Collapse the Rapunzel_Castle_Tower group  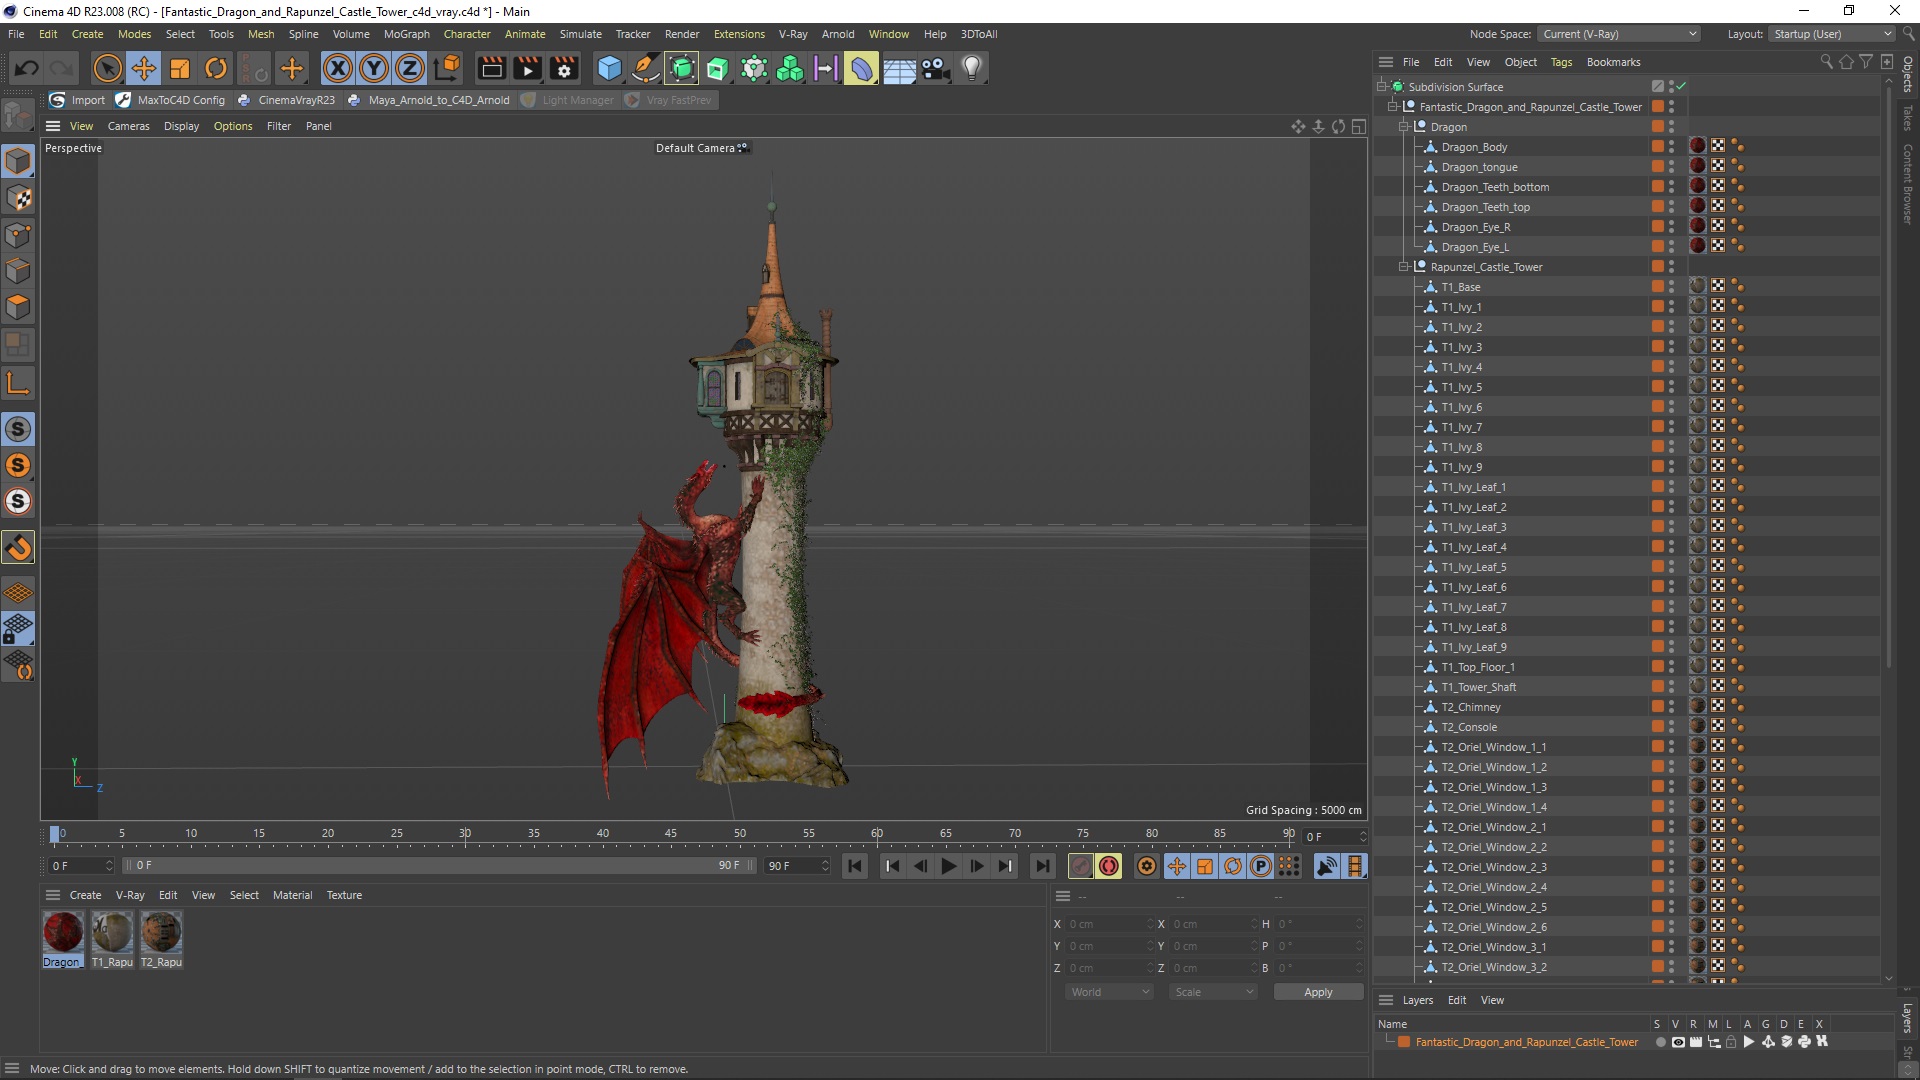coord(1403,267)
